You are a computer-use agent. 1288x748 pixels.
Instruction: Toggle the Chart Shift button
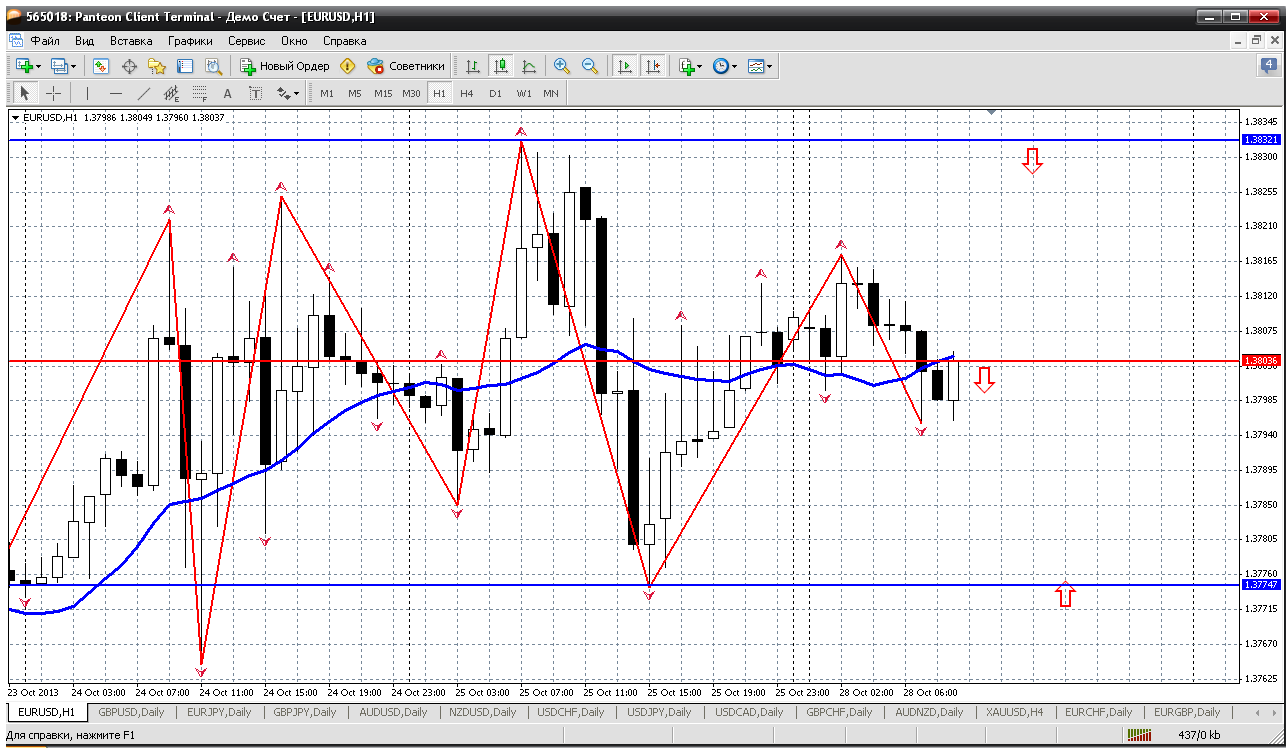[653, 66]
